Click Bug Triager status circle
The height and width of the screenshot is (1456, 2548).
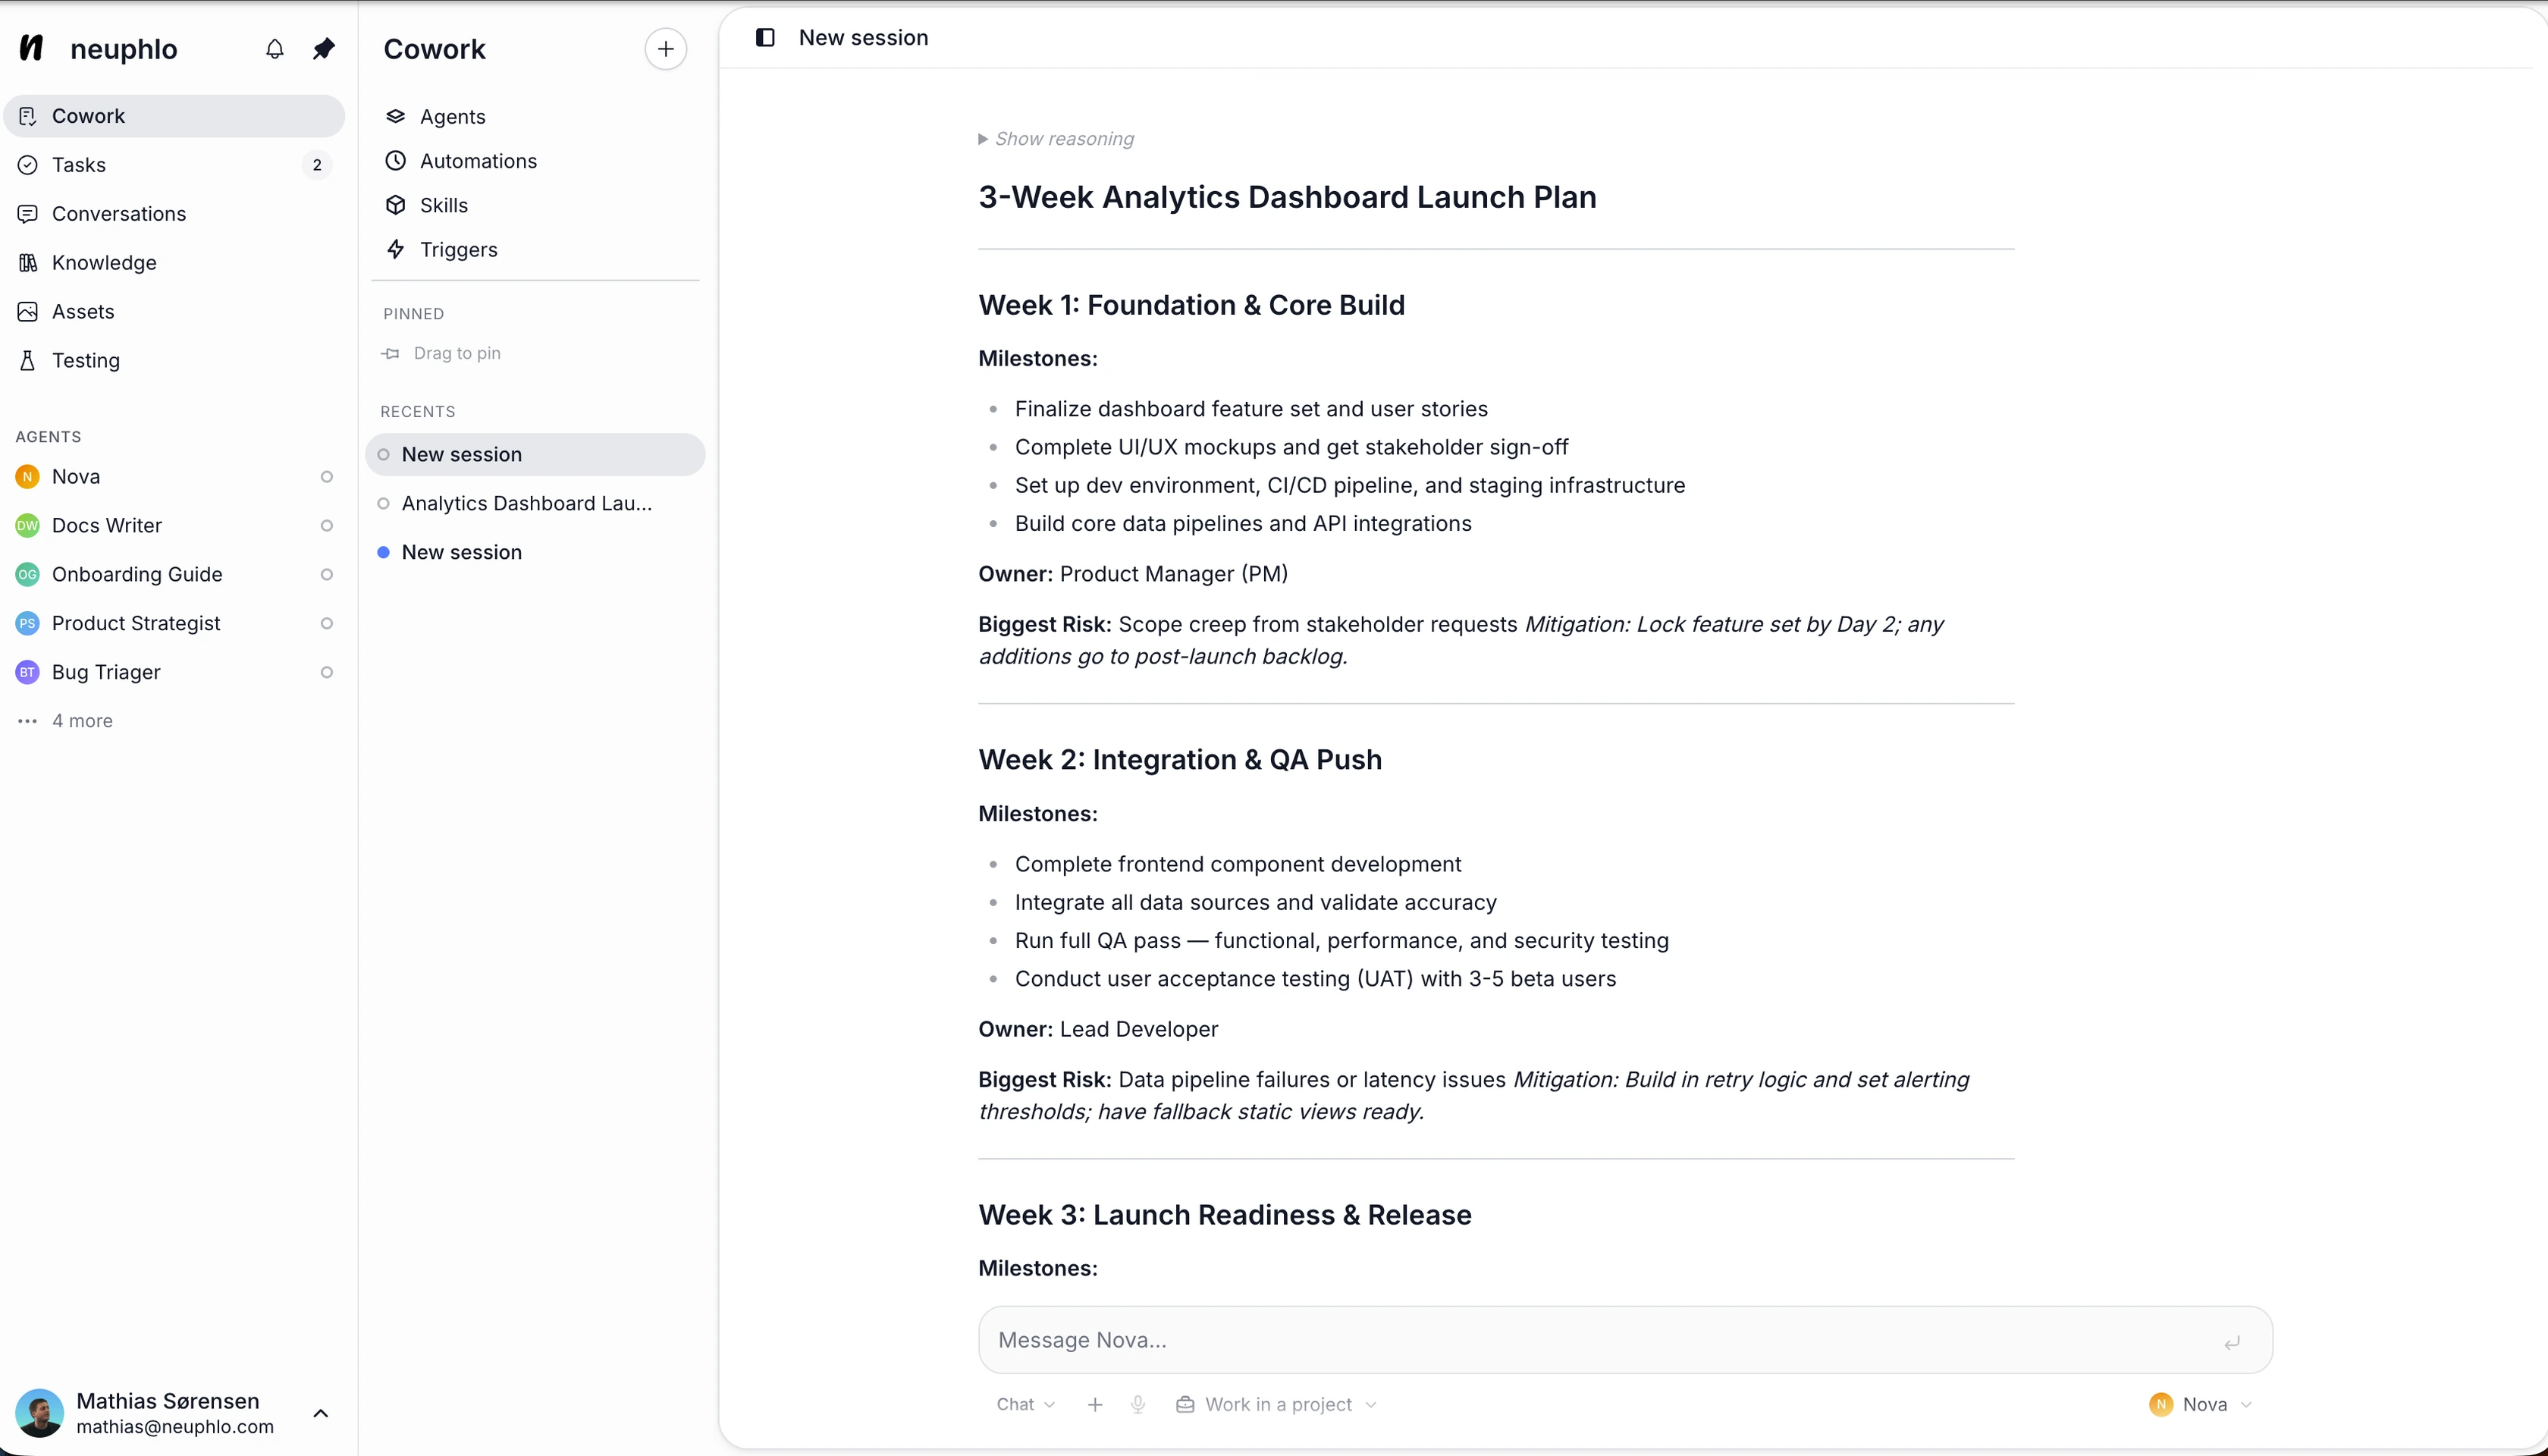[326, 673]
